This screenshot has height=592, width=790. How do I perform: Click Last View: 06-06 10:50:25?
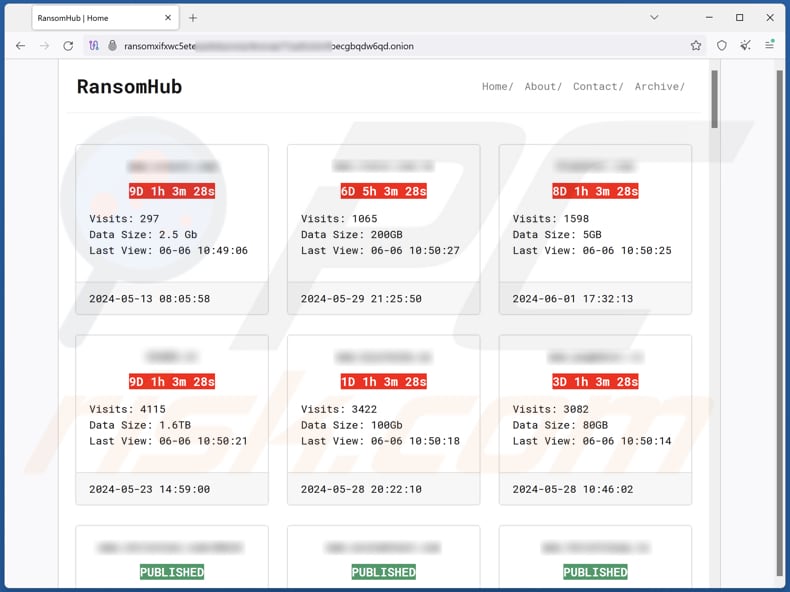click(592, 250)
